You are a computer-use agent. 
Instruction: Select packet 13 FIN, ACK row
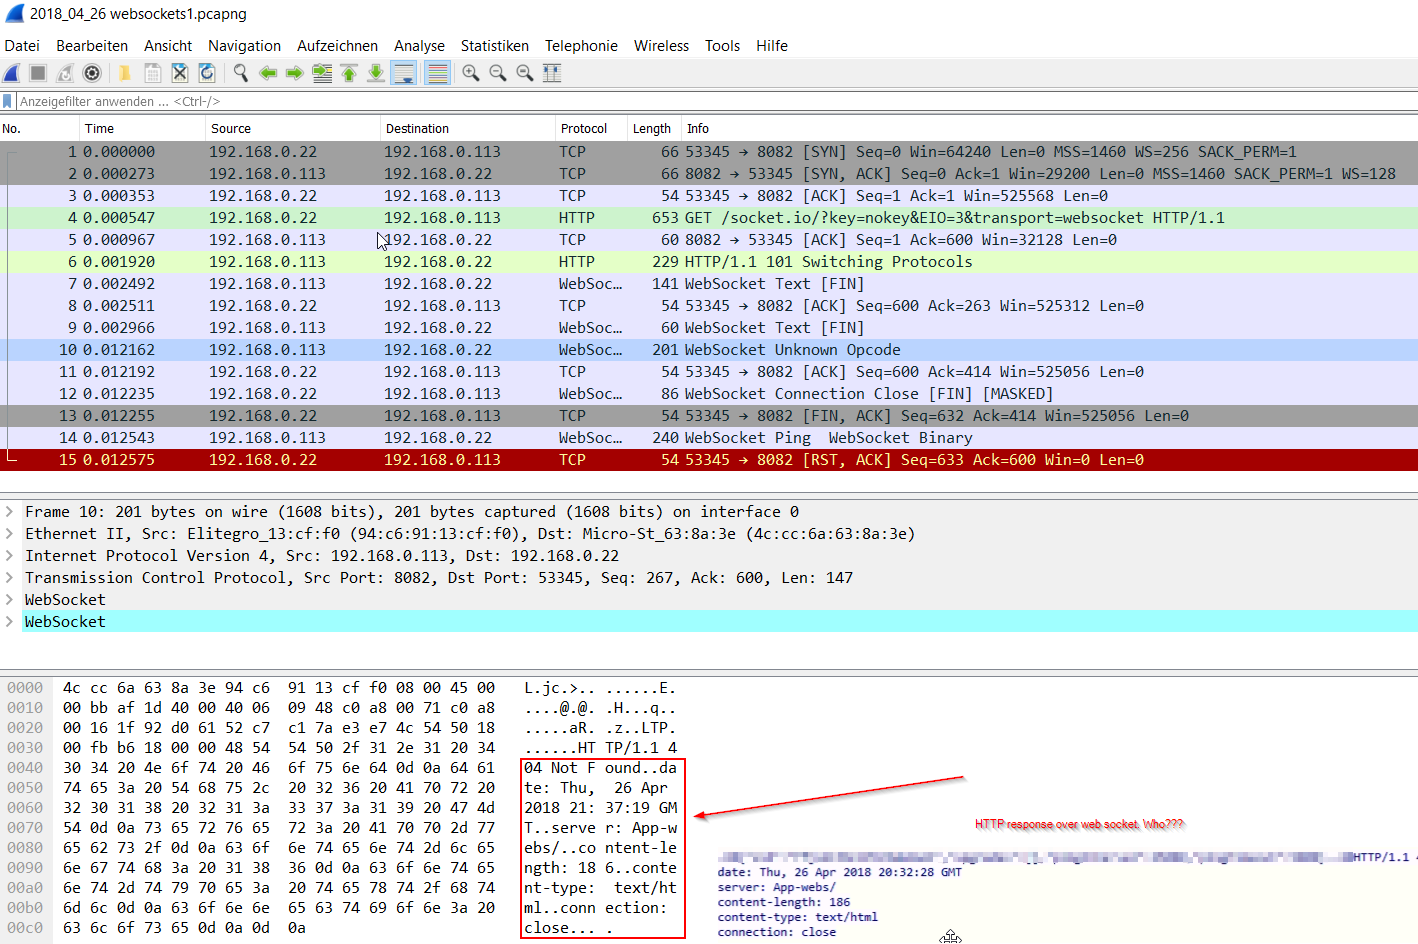709,416
